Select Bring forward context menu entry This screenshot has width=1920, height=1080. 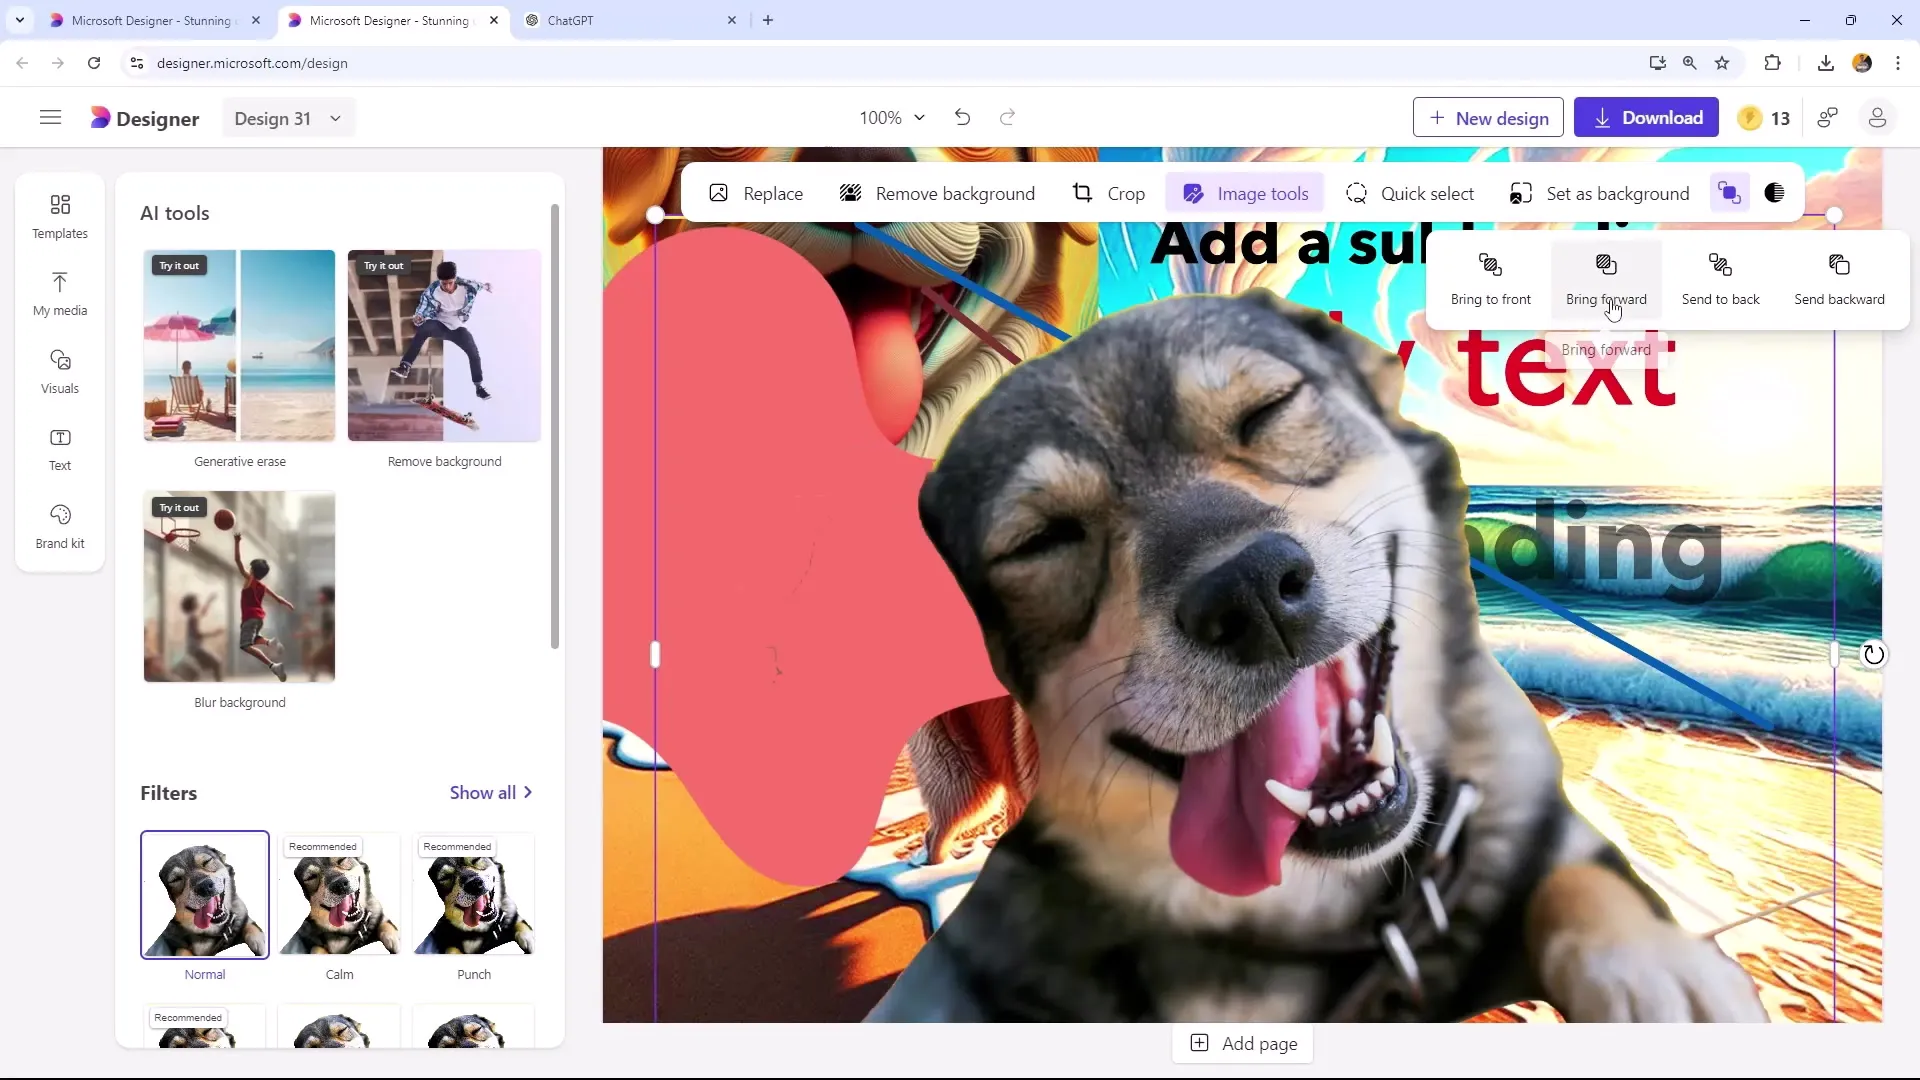pos(1606,278)
